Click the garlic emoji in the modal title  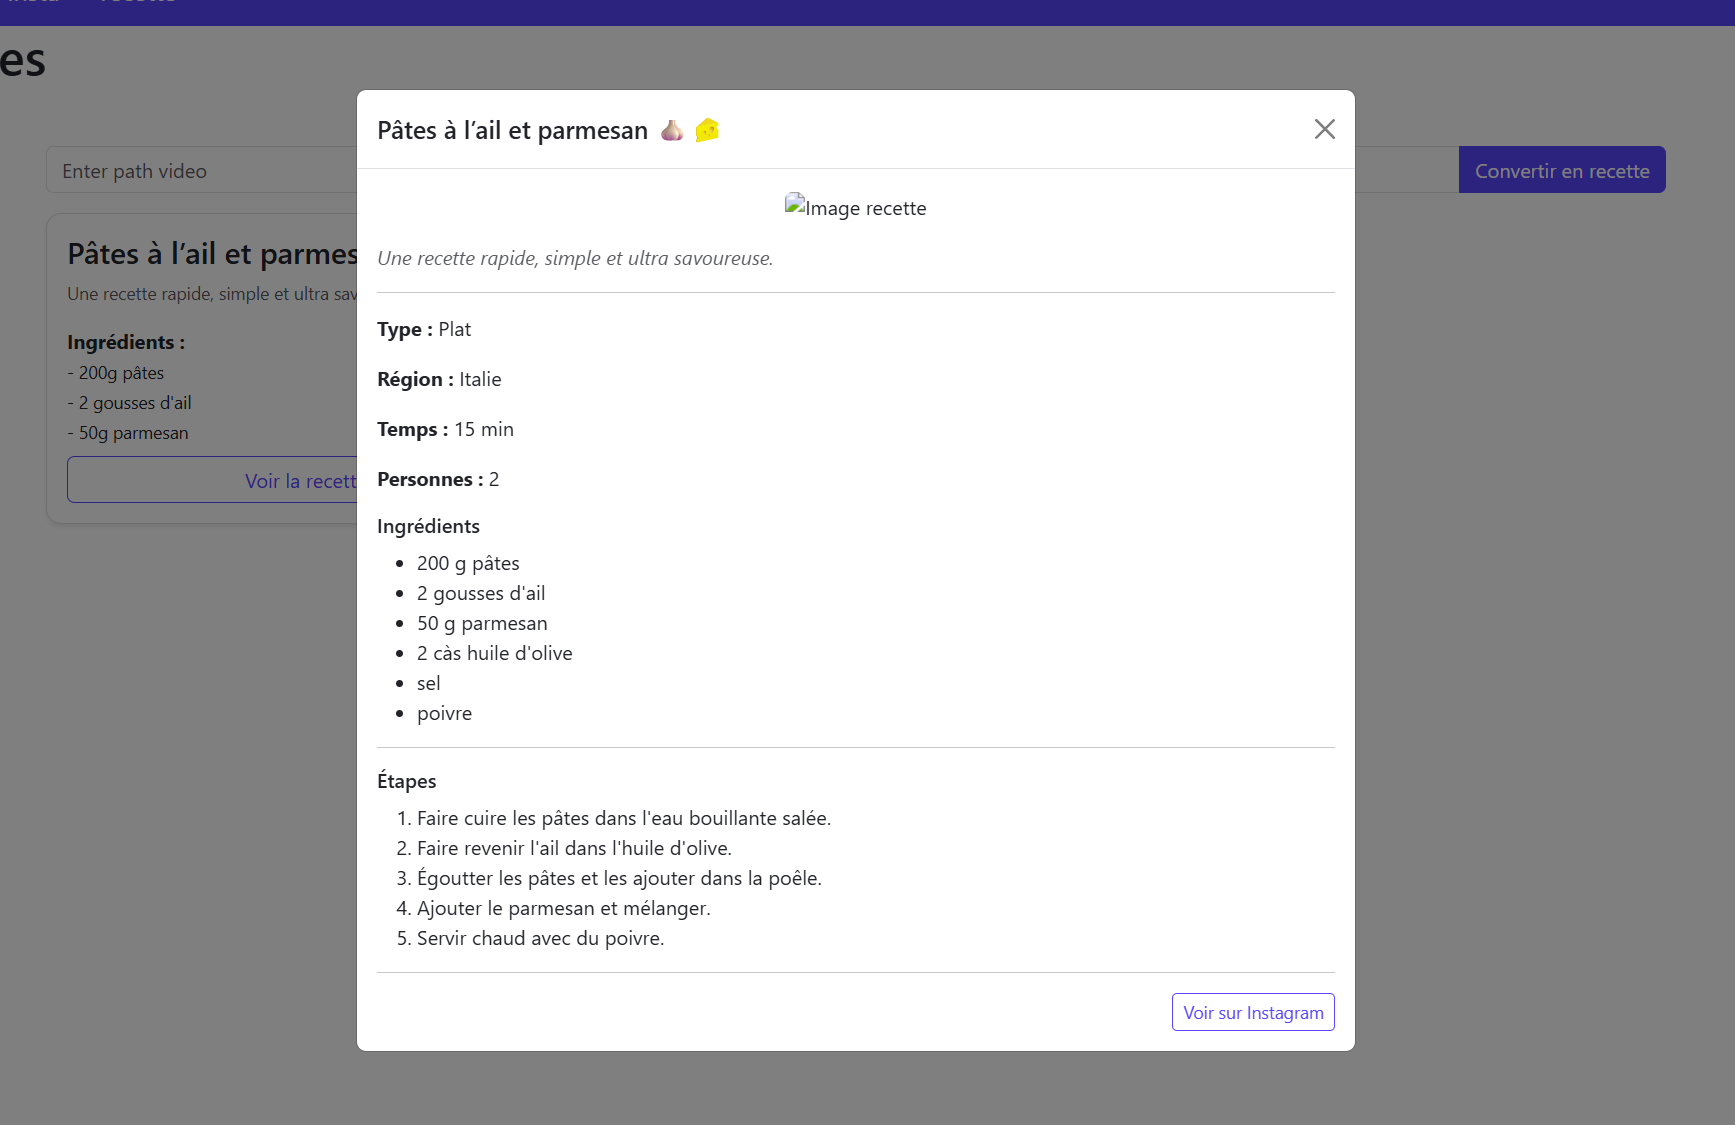pyautogui.click(x=672, y=131)
